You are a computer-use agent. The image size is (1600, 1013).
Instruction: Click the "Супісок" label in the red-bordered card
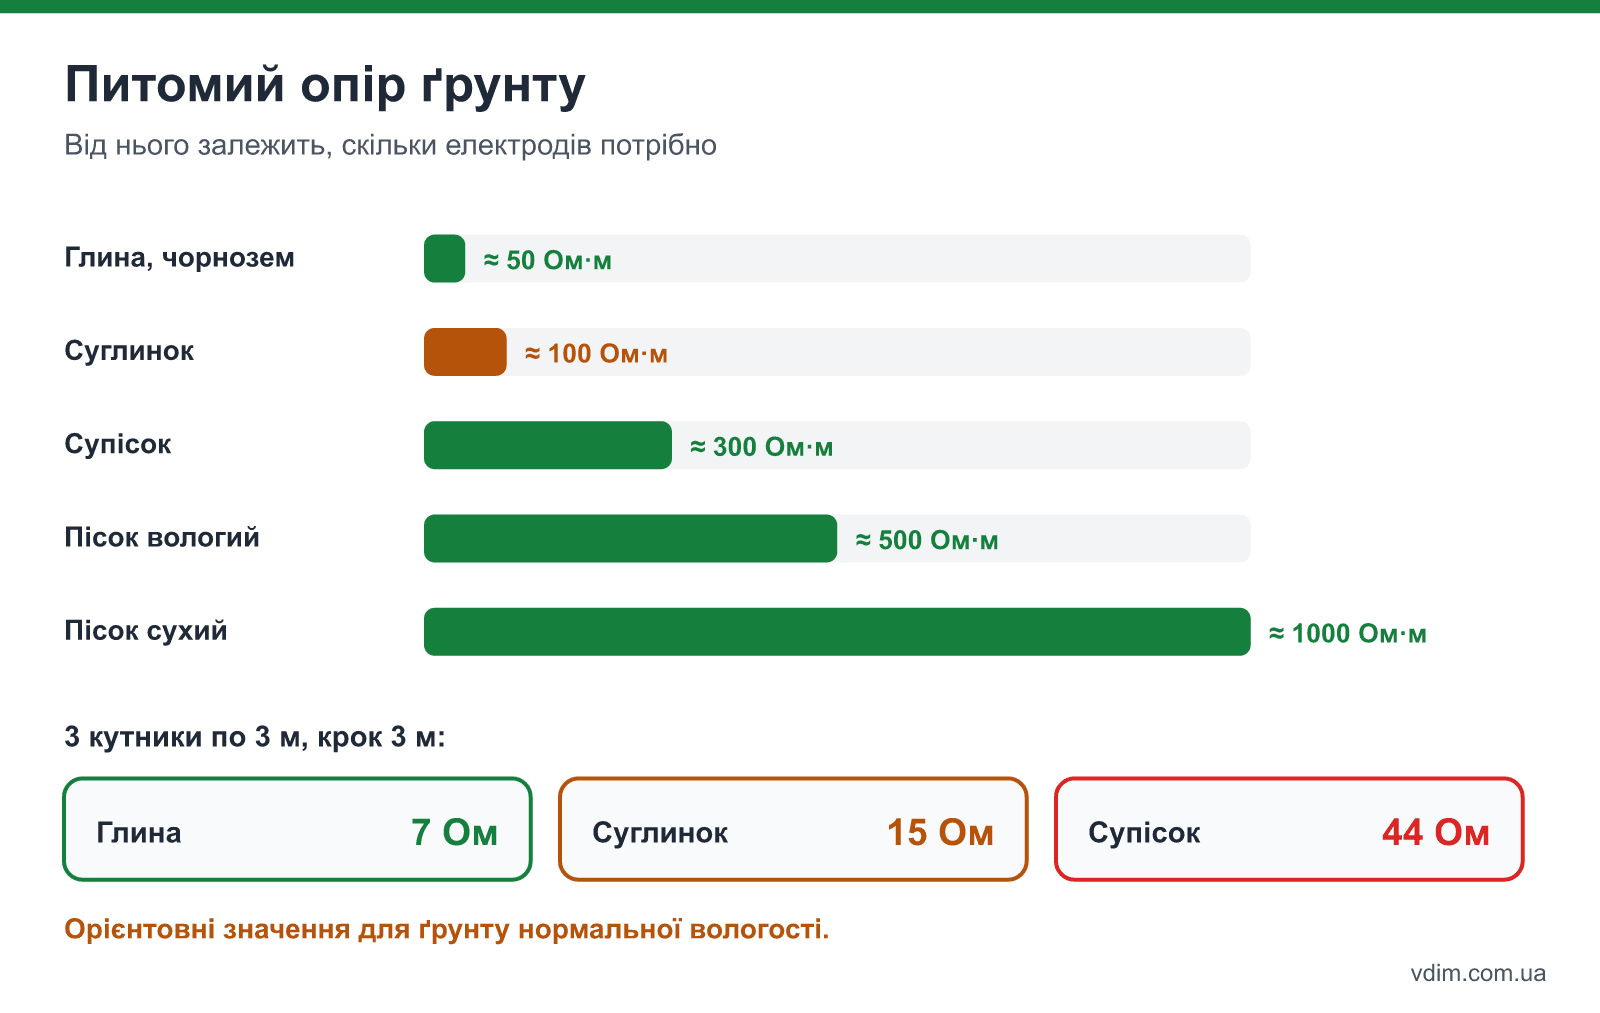1144,833
